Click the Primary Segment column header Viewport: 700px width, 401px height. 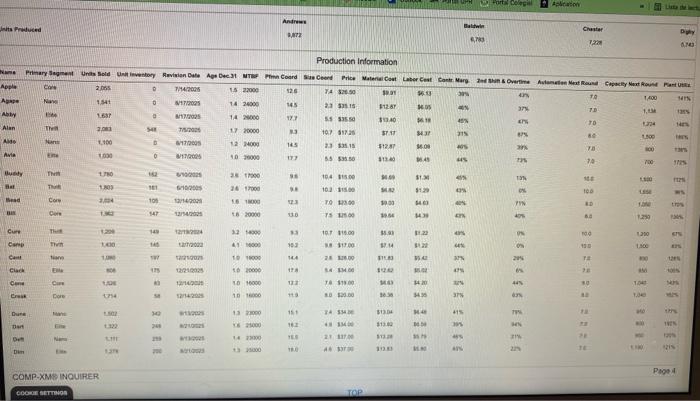(49, 73)
